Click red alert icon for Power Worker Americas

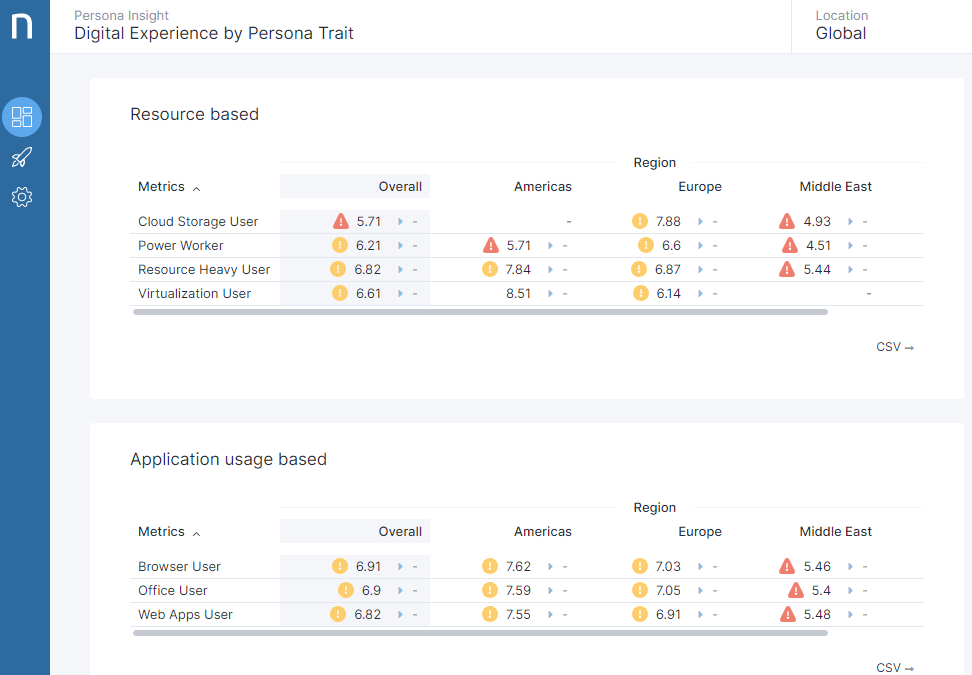pos(491,246)
